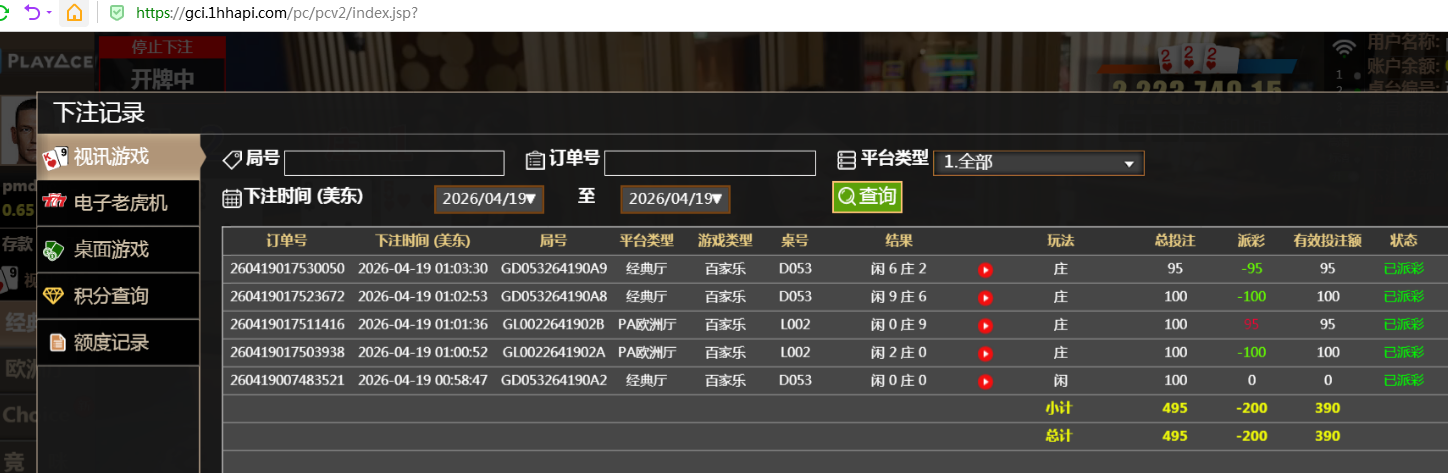Play the replay for order 260419017511416

(x=985, y=325)
